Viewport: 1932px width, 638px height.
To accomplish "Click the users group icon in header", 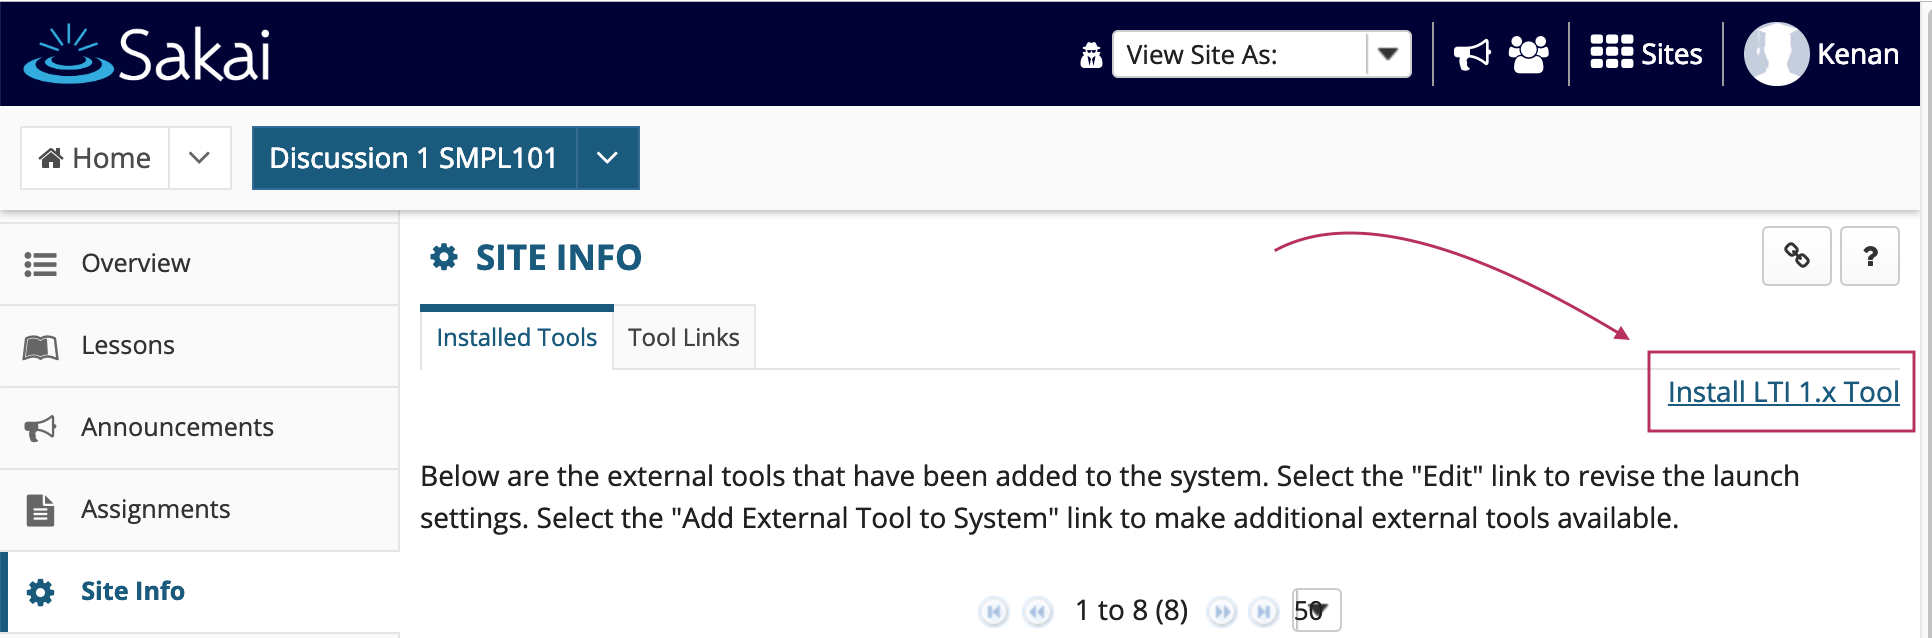I will 1529,54.
